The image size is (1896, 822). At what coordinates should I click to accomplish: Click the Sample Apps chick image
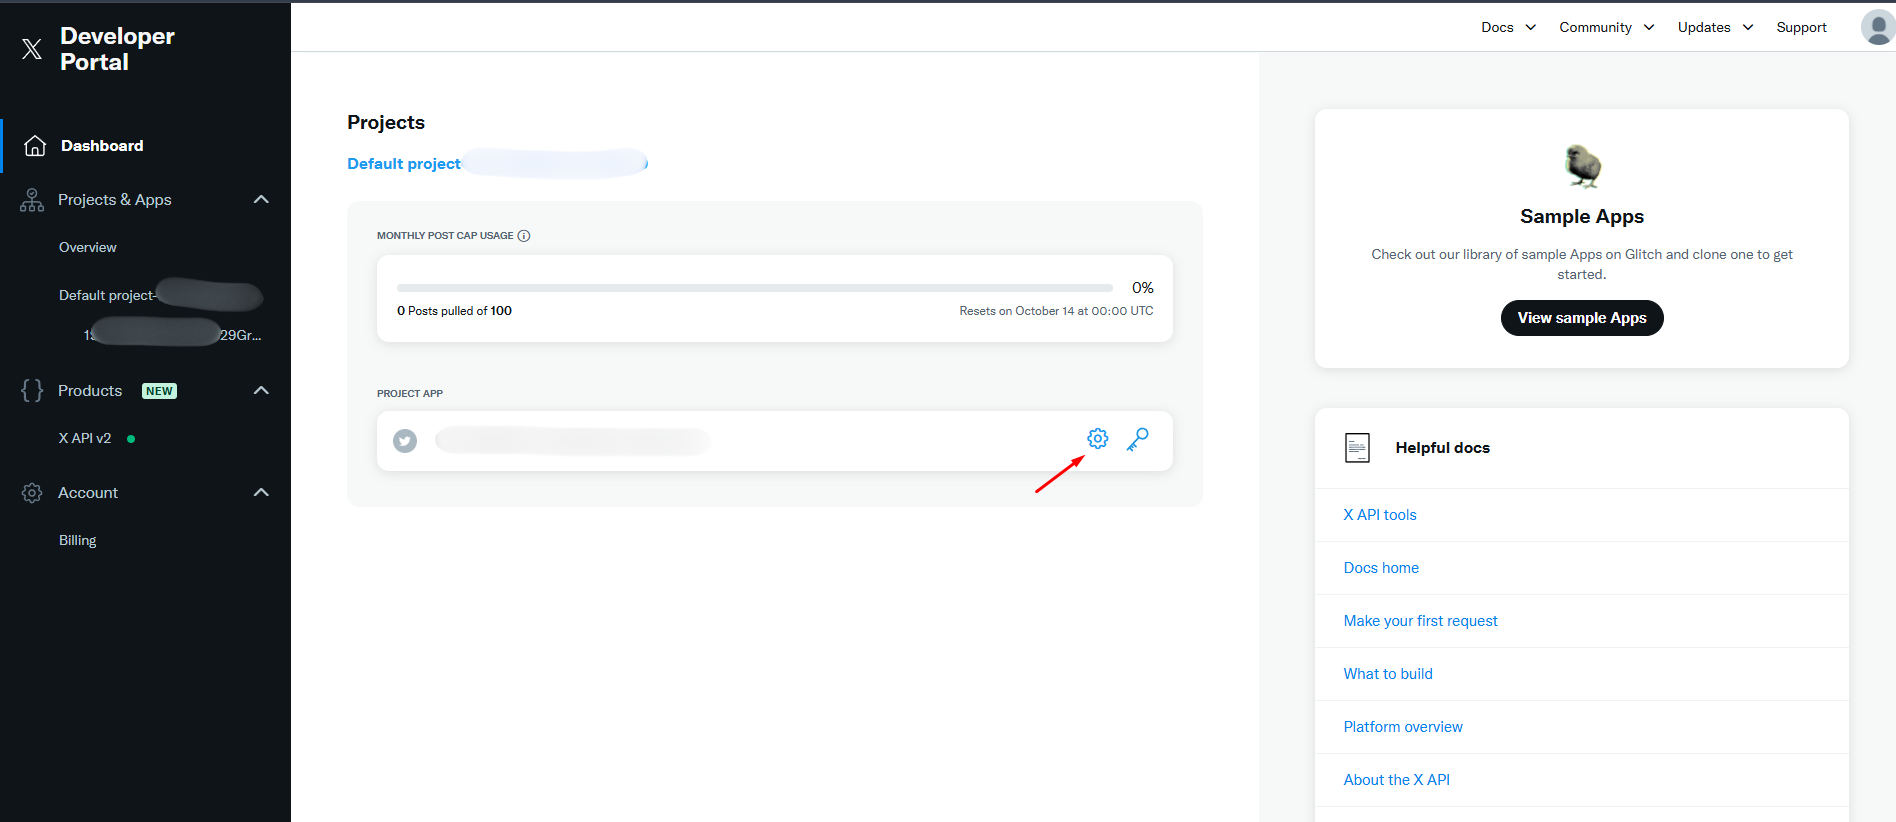coord(1582,166)
